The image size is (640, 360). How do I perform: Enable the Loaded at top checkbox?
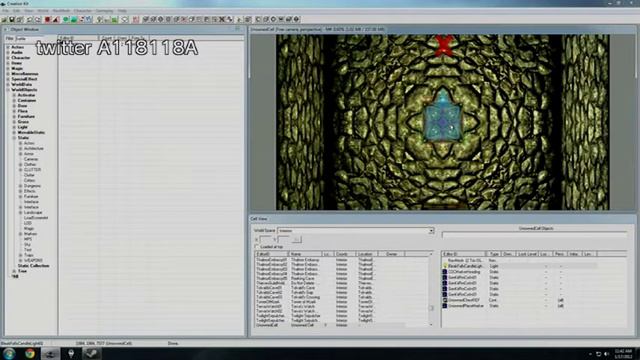pos(257,247)
